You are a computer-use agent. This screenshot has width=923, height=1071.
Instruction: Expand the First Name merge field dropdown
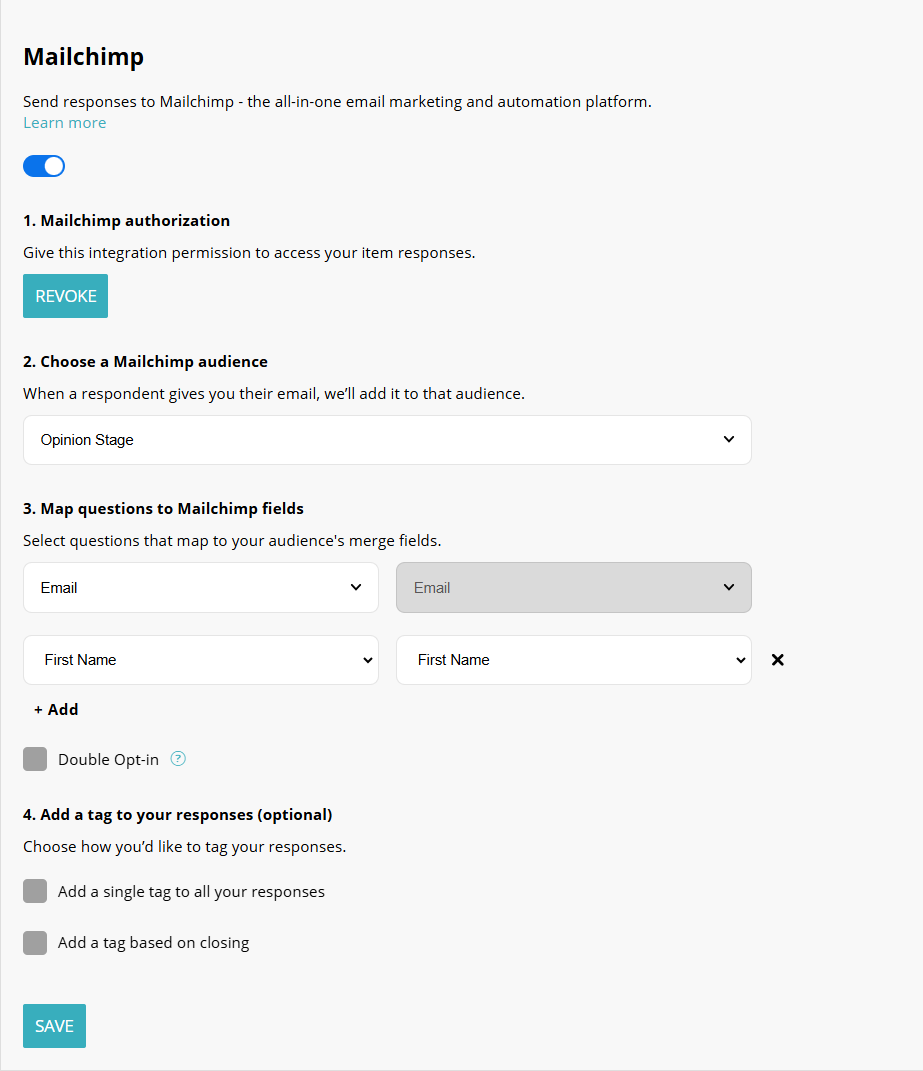[x=573, y=660]
